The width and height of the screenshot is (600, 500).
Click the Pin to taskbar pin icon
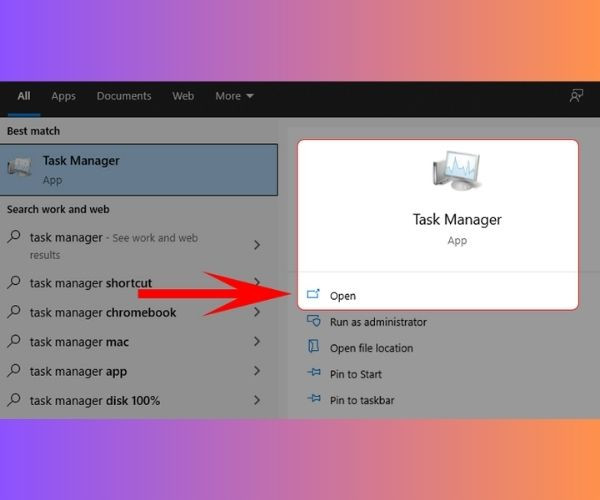coord(314,399)
